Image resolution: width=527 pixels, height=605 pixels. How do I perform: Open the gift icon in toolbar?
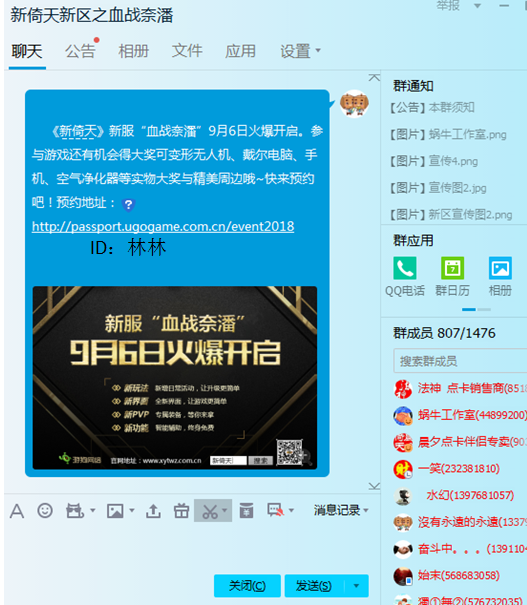pyautogui.click(x=181, y=511)
